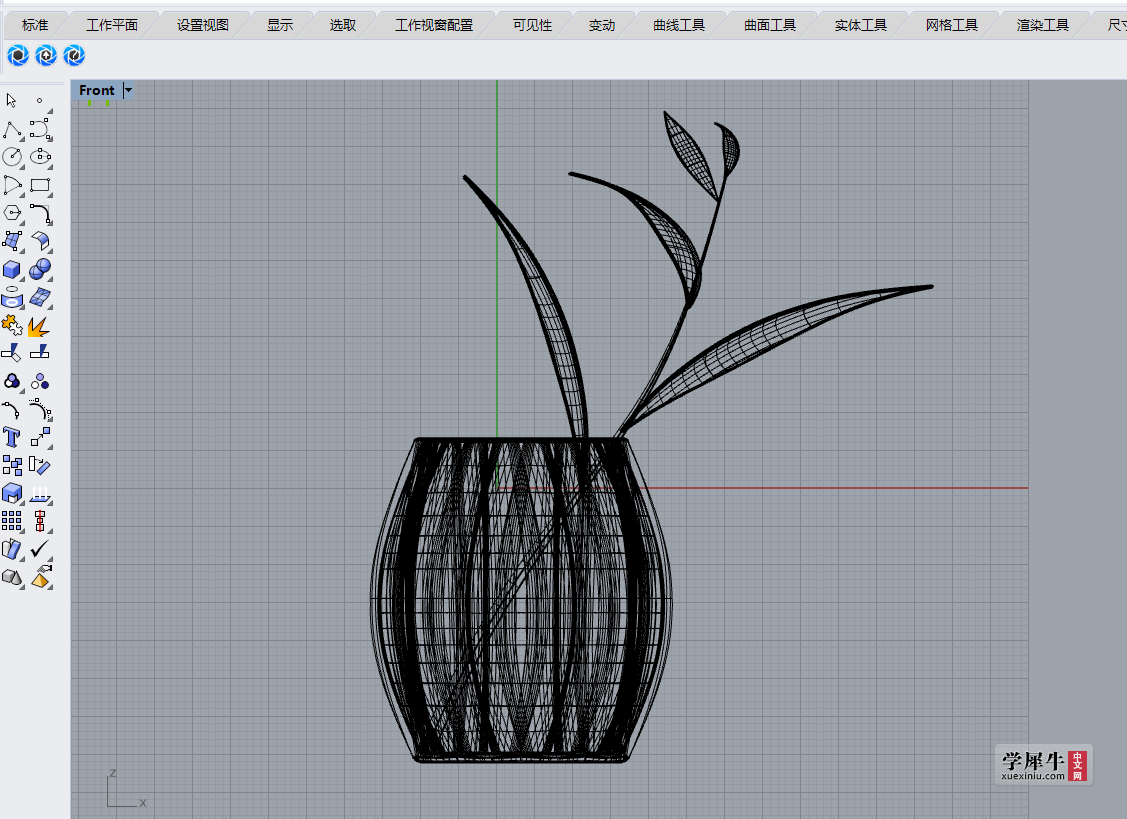Open the edit points curve tool

(40, 410)
